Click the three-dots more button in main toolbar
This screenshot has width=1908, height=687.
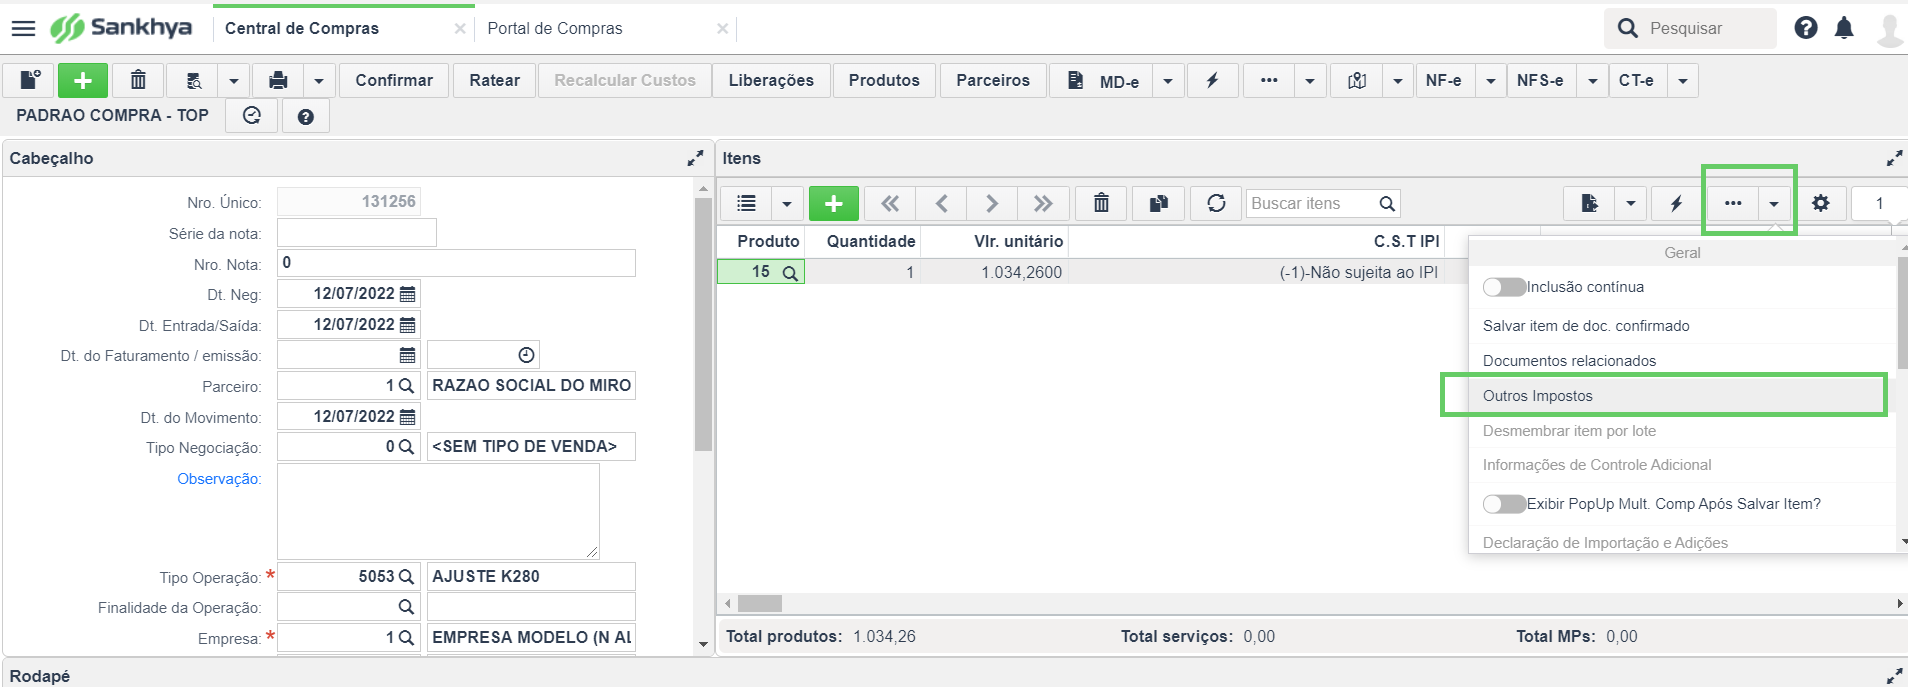pos(1269,80)
